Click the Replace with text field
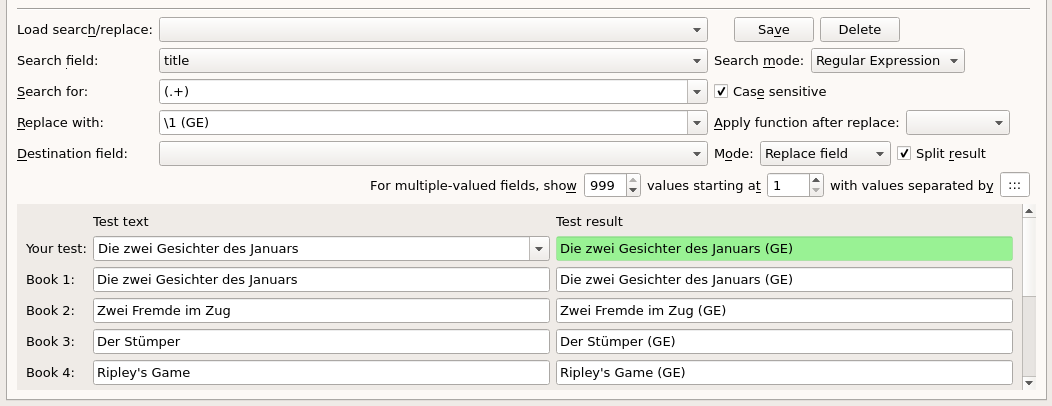Viewport: 1052px width, 406px height. tap(420, 123)
